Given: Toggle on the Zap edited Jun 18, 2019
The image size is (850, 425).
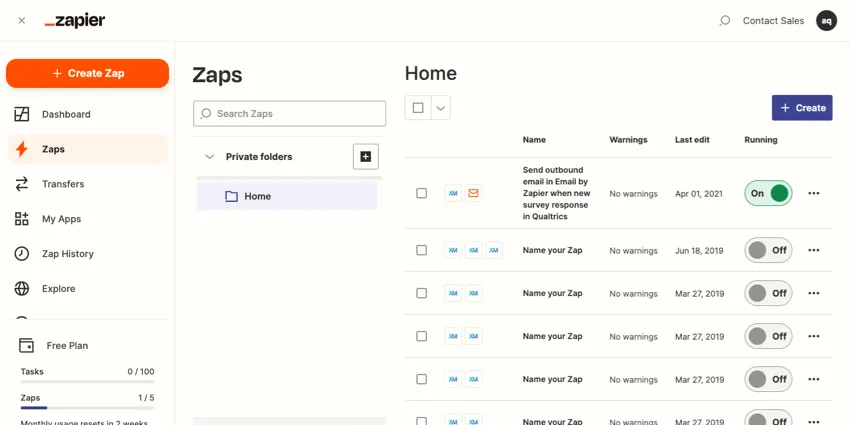Looking at the screenshot, I should pyautogui.click(x=768, y=251).
